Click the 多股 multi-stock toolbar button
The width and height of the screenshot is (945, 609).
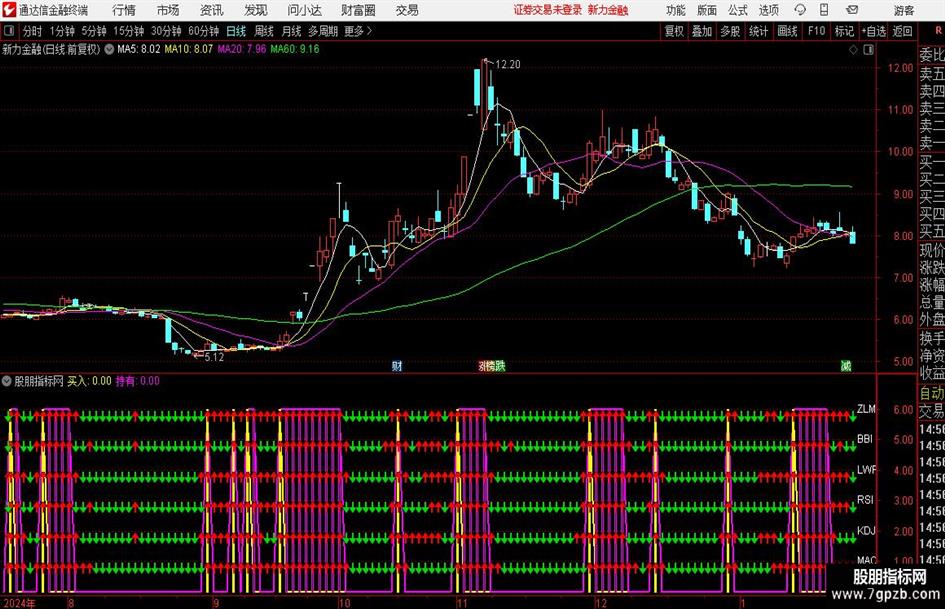[x=730, y=31]
